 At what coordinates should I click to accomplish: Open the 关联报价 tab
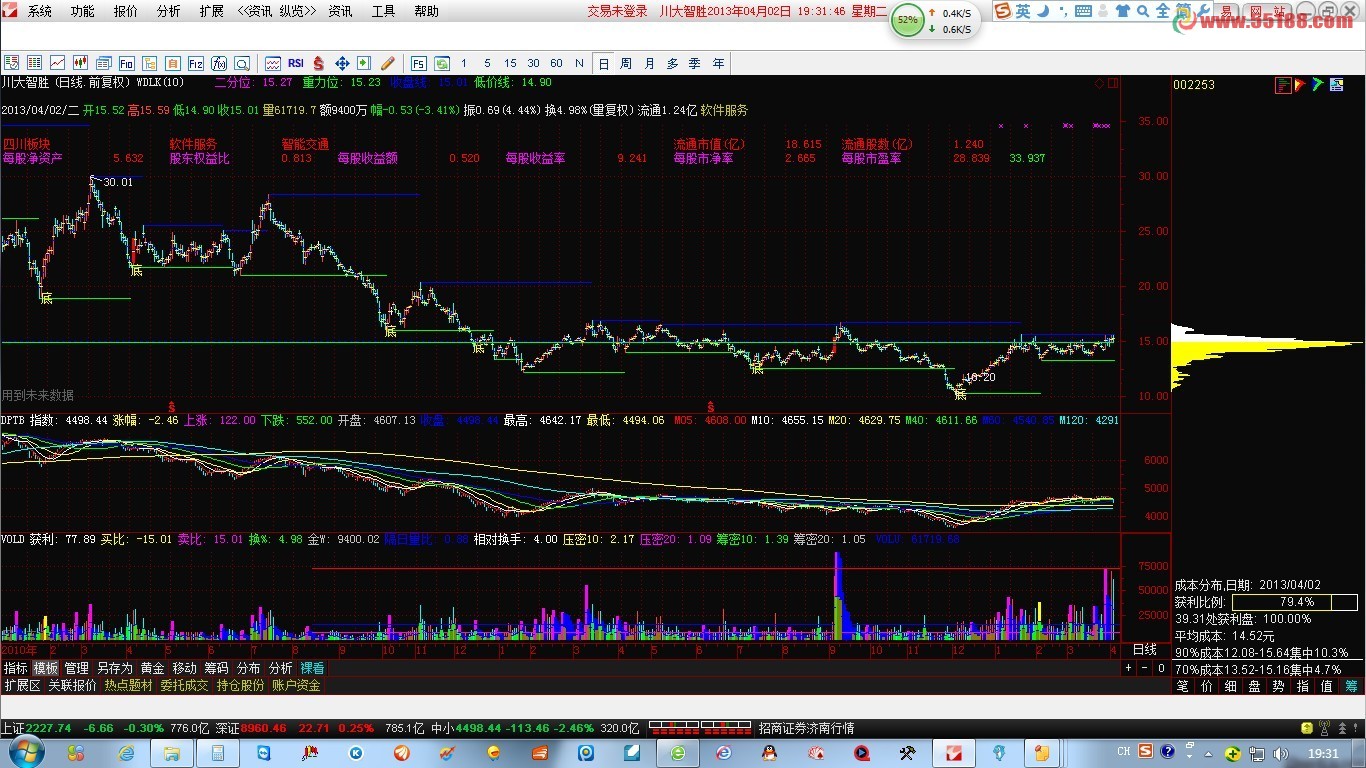pos(72,686)
